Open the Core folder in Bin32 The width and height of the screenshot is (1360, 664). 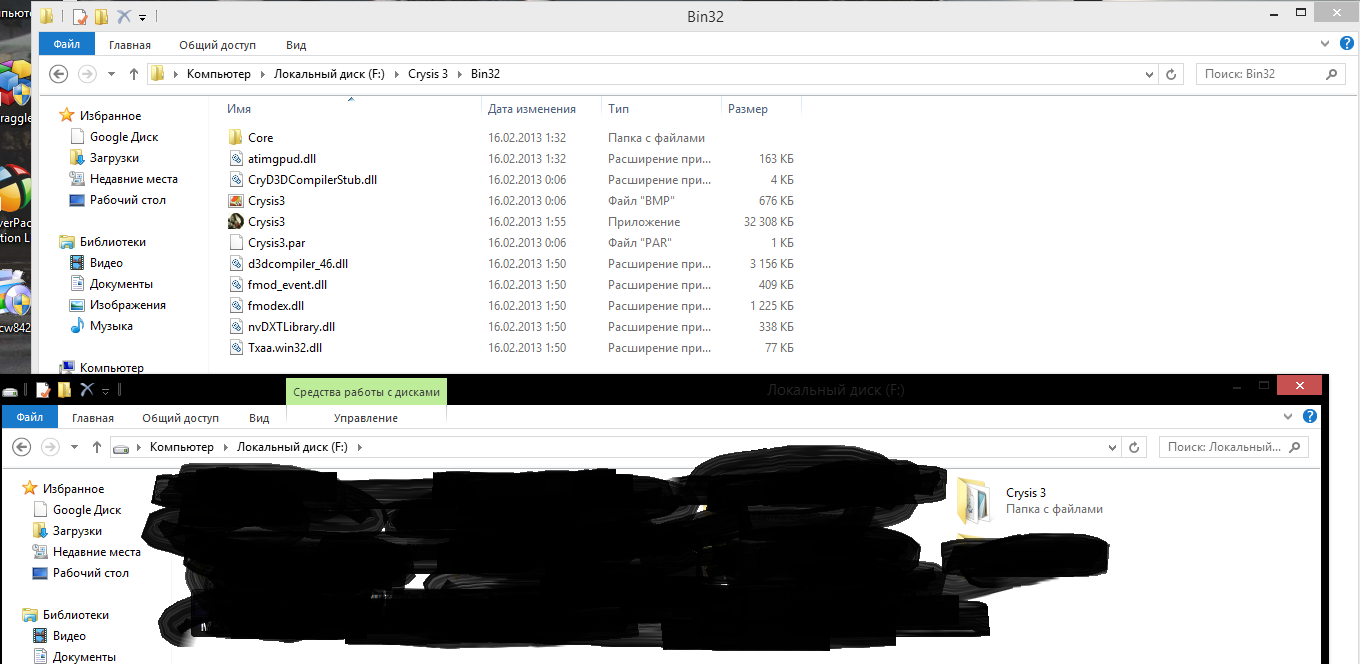(260, 138)
